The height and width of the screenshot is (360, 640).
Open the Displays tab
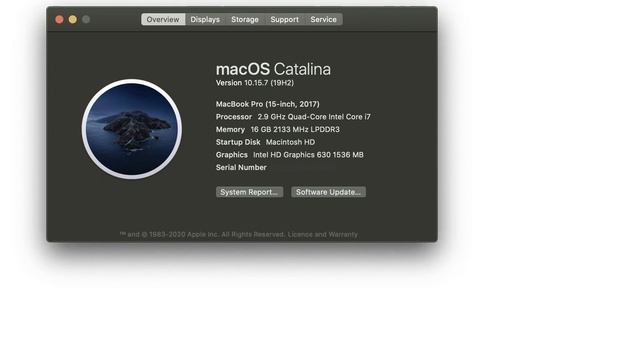click(205, 19)
